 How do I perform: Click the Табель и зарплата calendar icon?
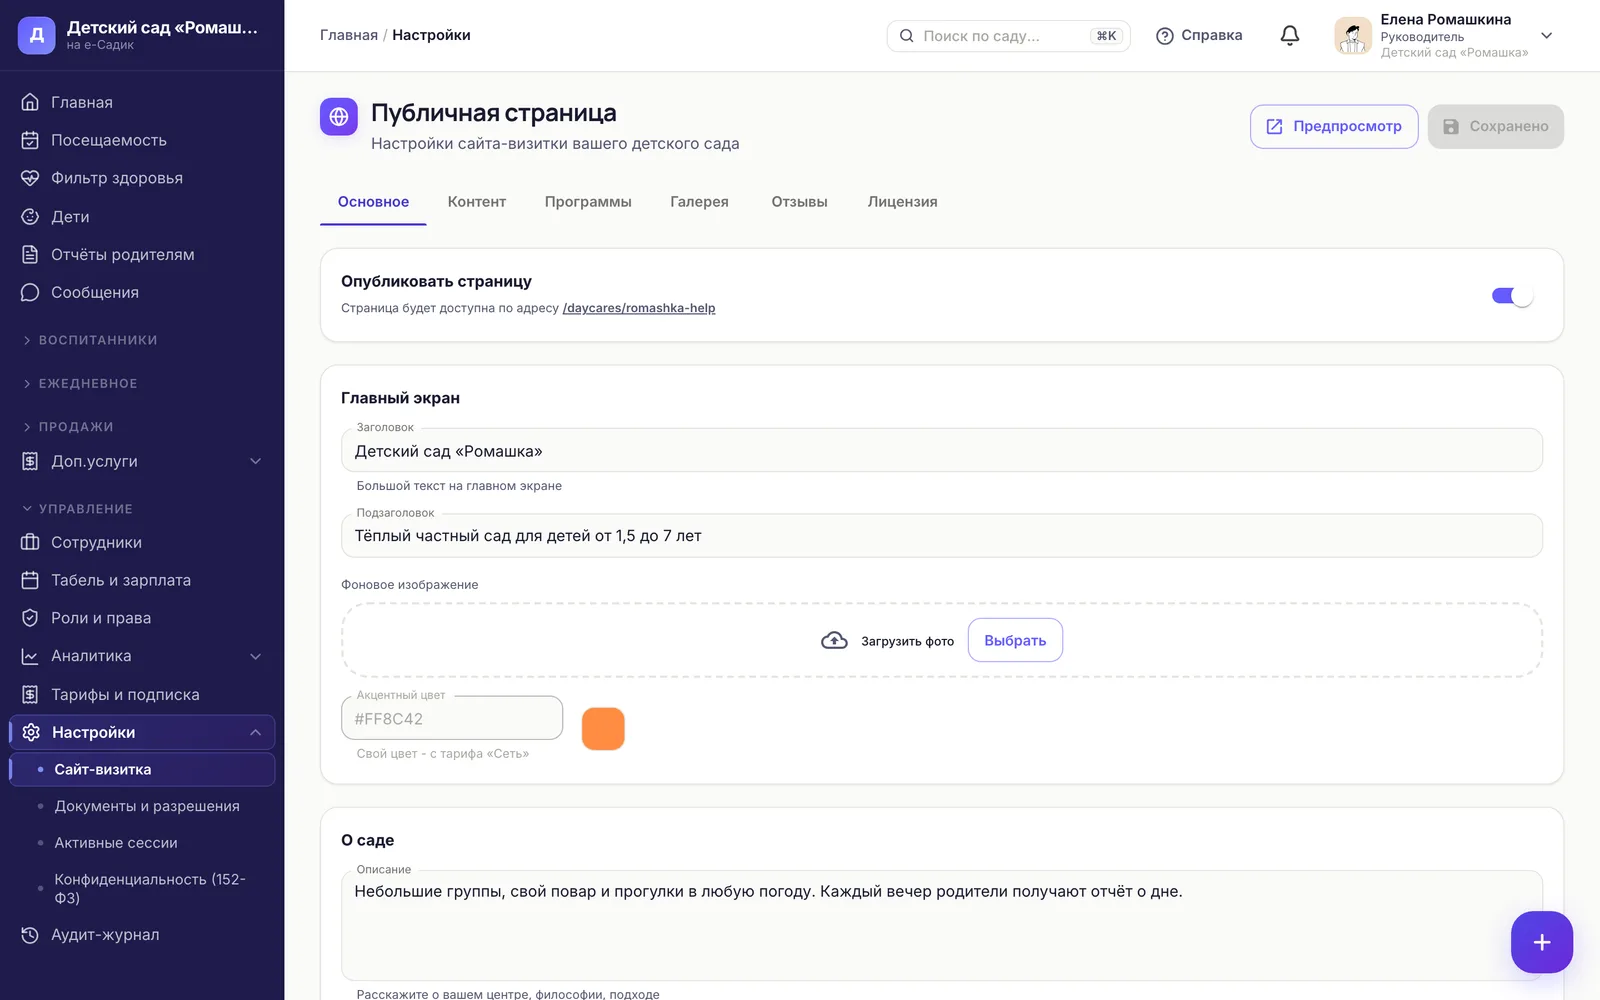30,580
